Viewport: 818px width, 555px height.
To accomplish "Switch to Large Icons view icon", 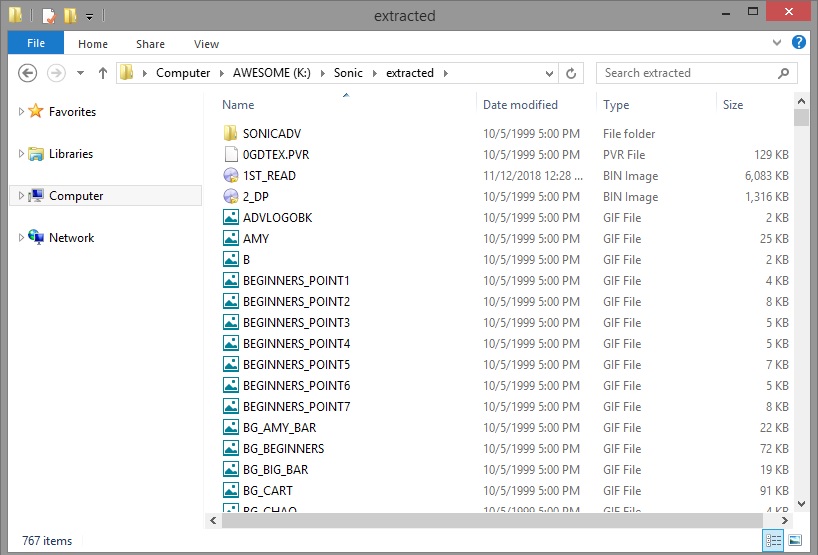I will click(x=795, y=540).
